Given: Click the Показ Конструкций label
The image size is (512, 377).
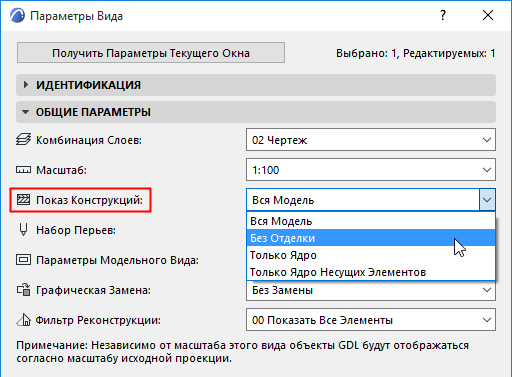Looking at the screenshot, I should 89,200.
